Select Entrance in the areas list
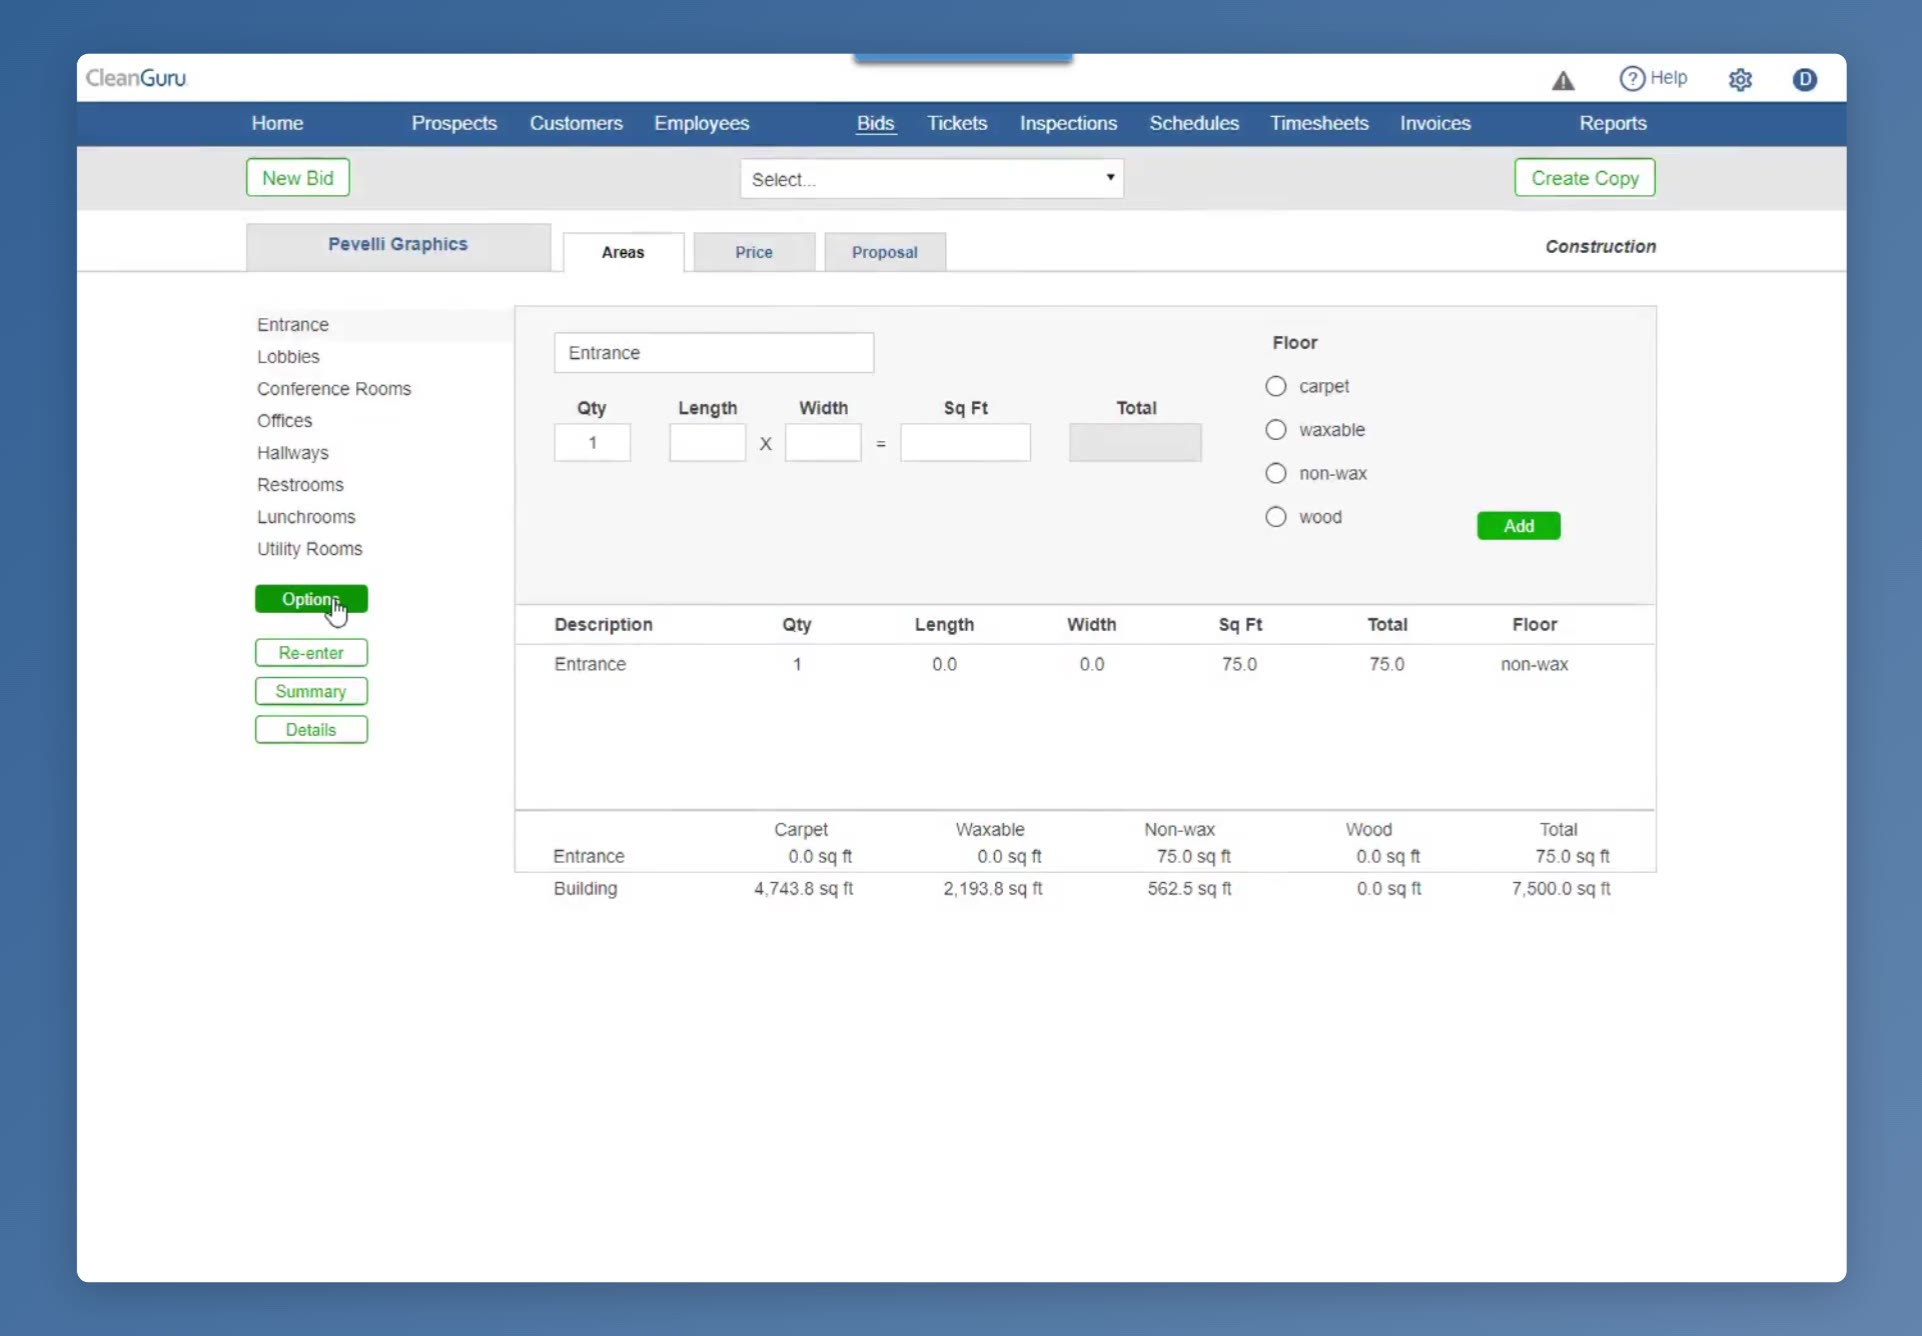This screenshot has height=1336, width=1922. click(x=292, y=325)
